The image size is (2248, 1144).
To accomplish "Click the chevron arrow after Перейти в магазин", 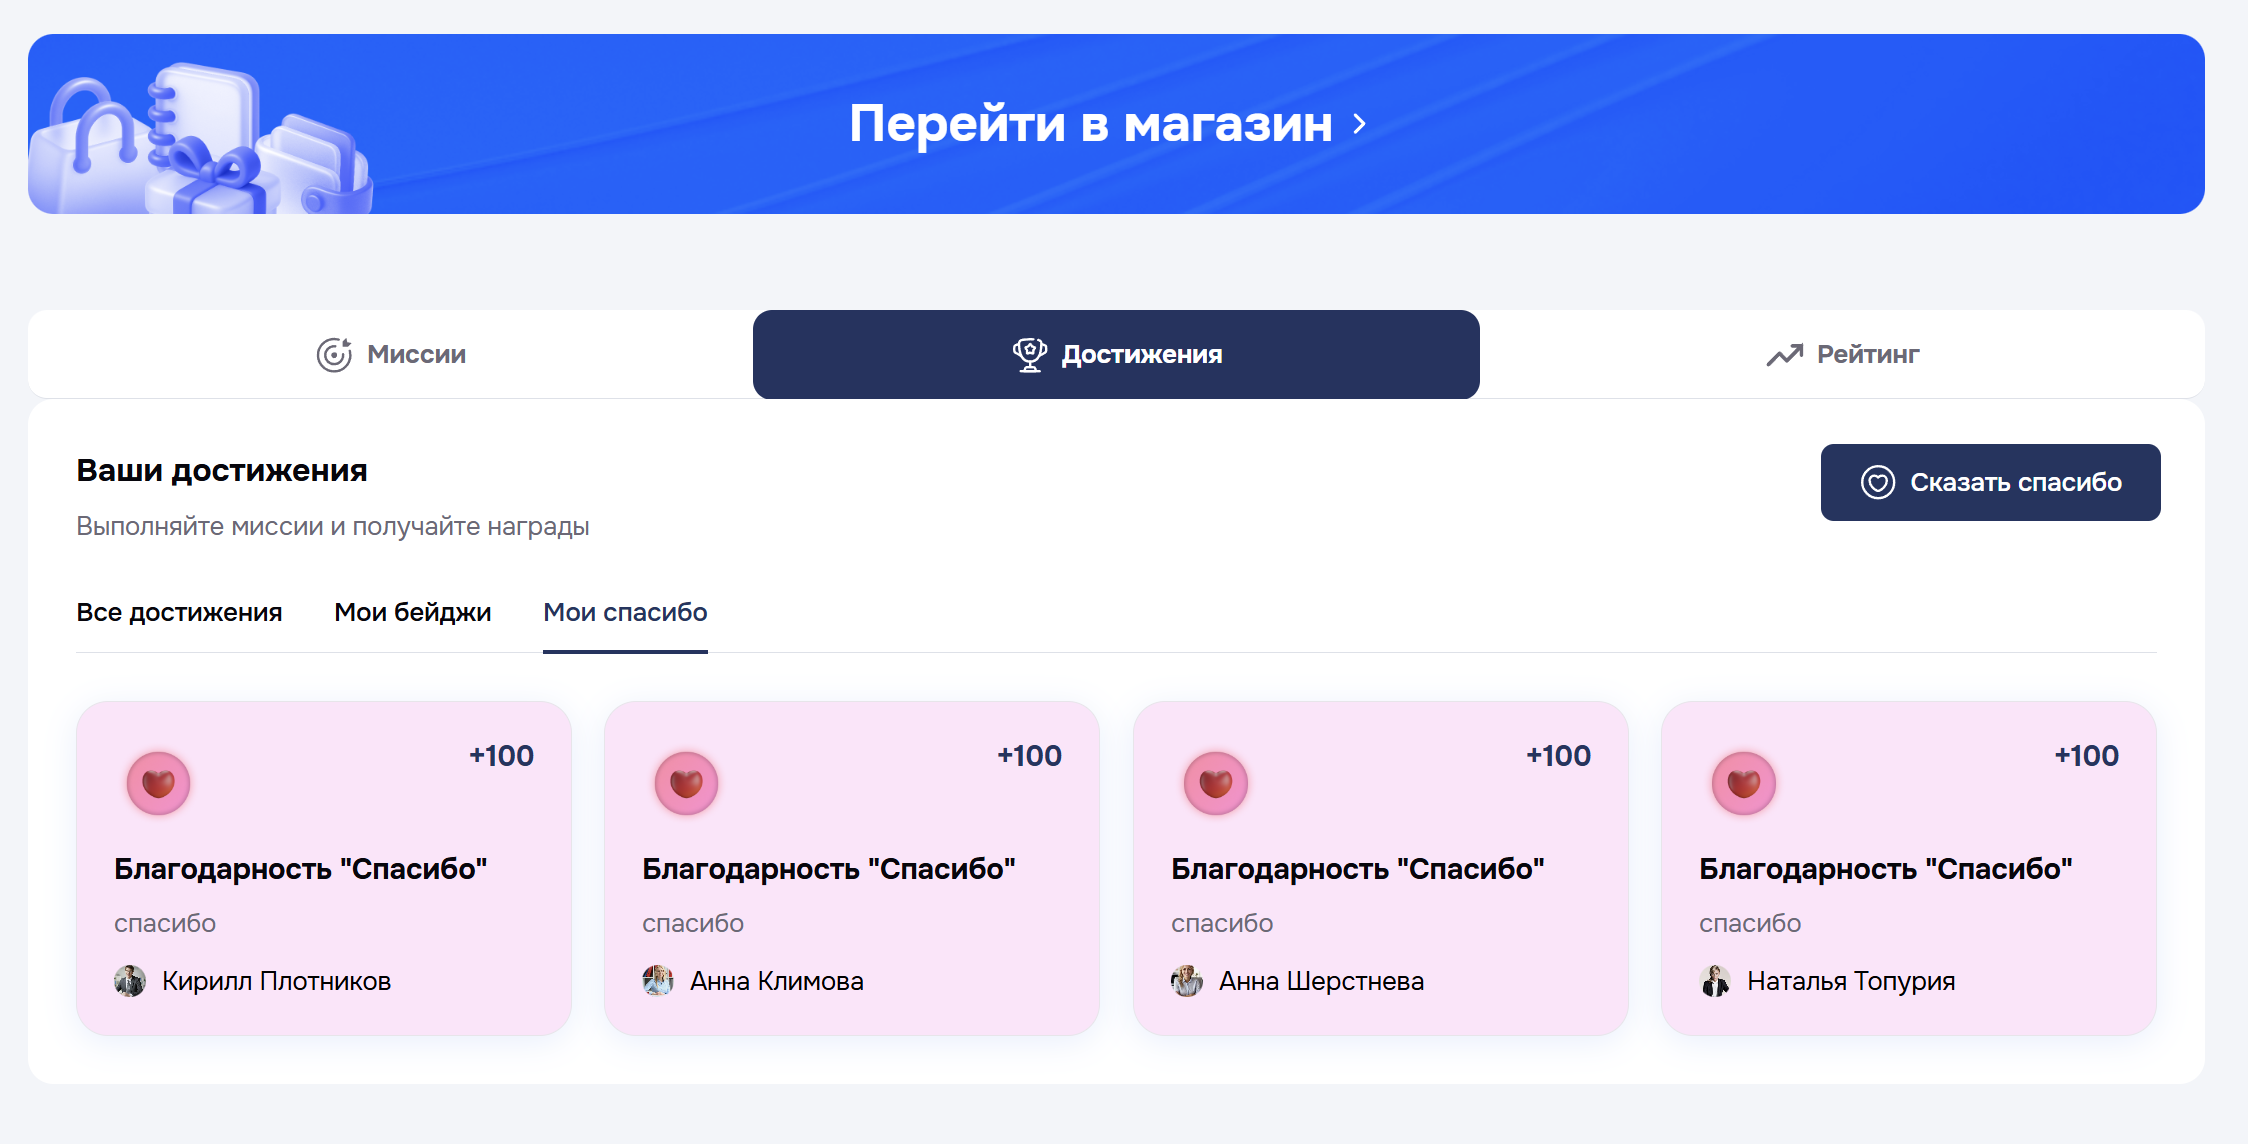I will point(1359,124).
